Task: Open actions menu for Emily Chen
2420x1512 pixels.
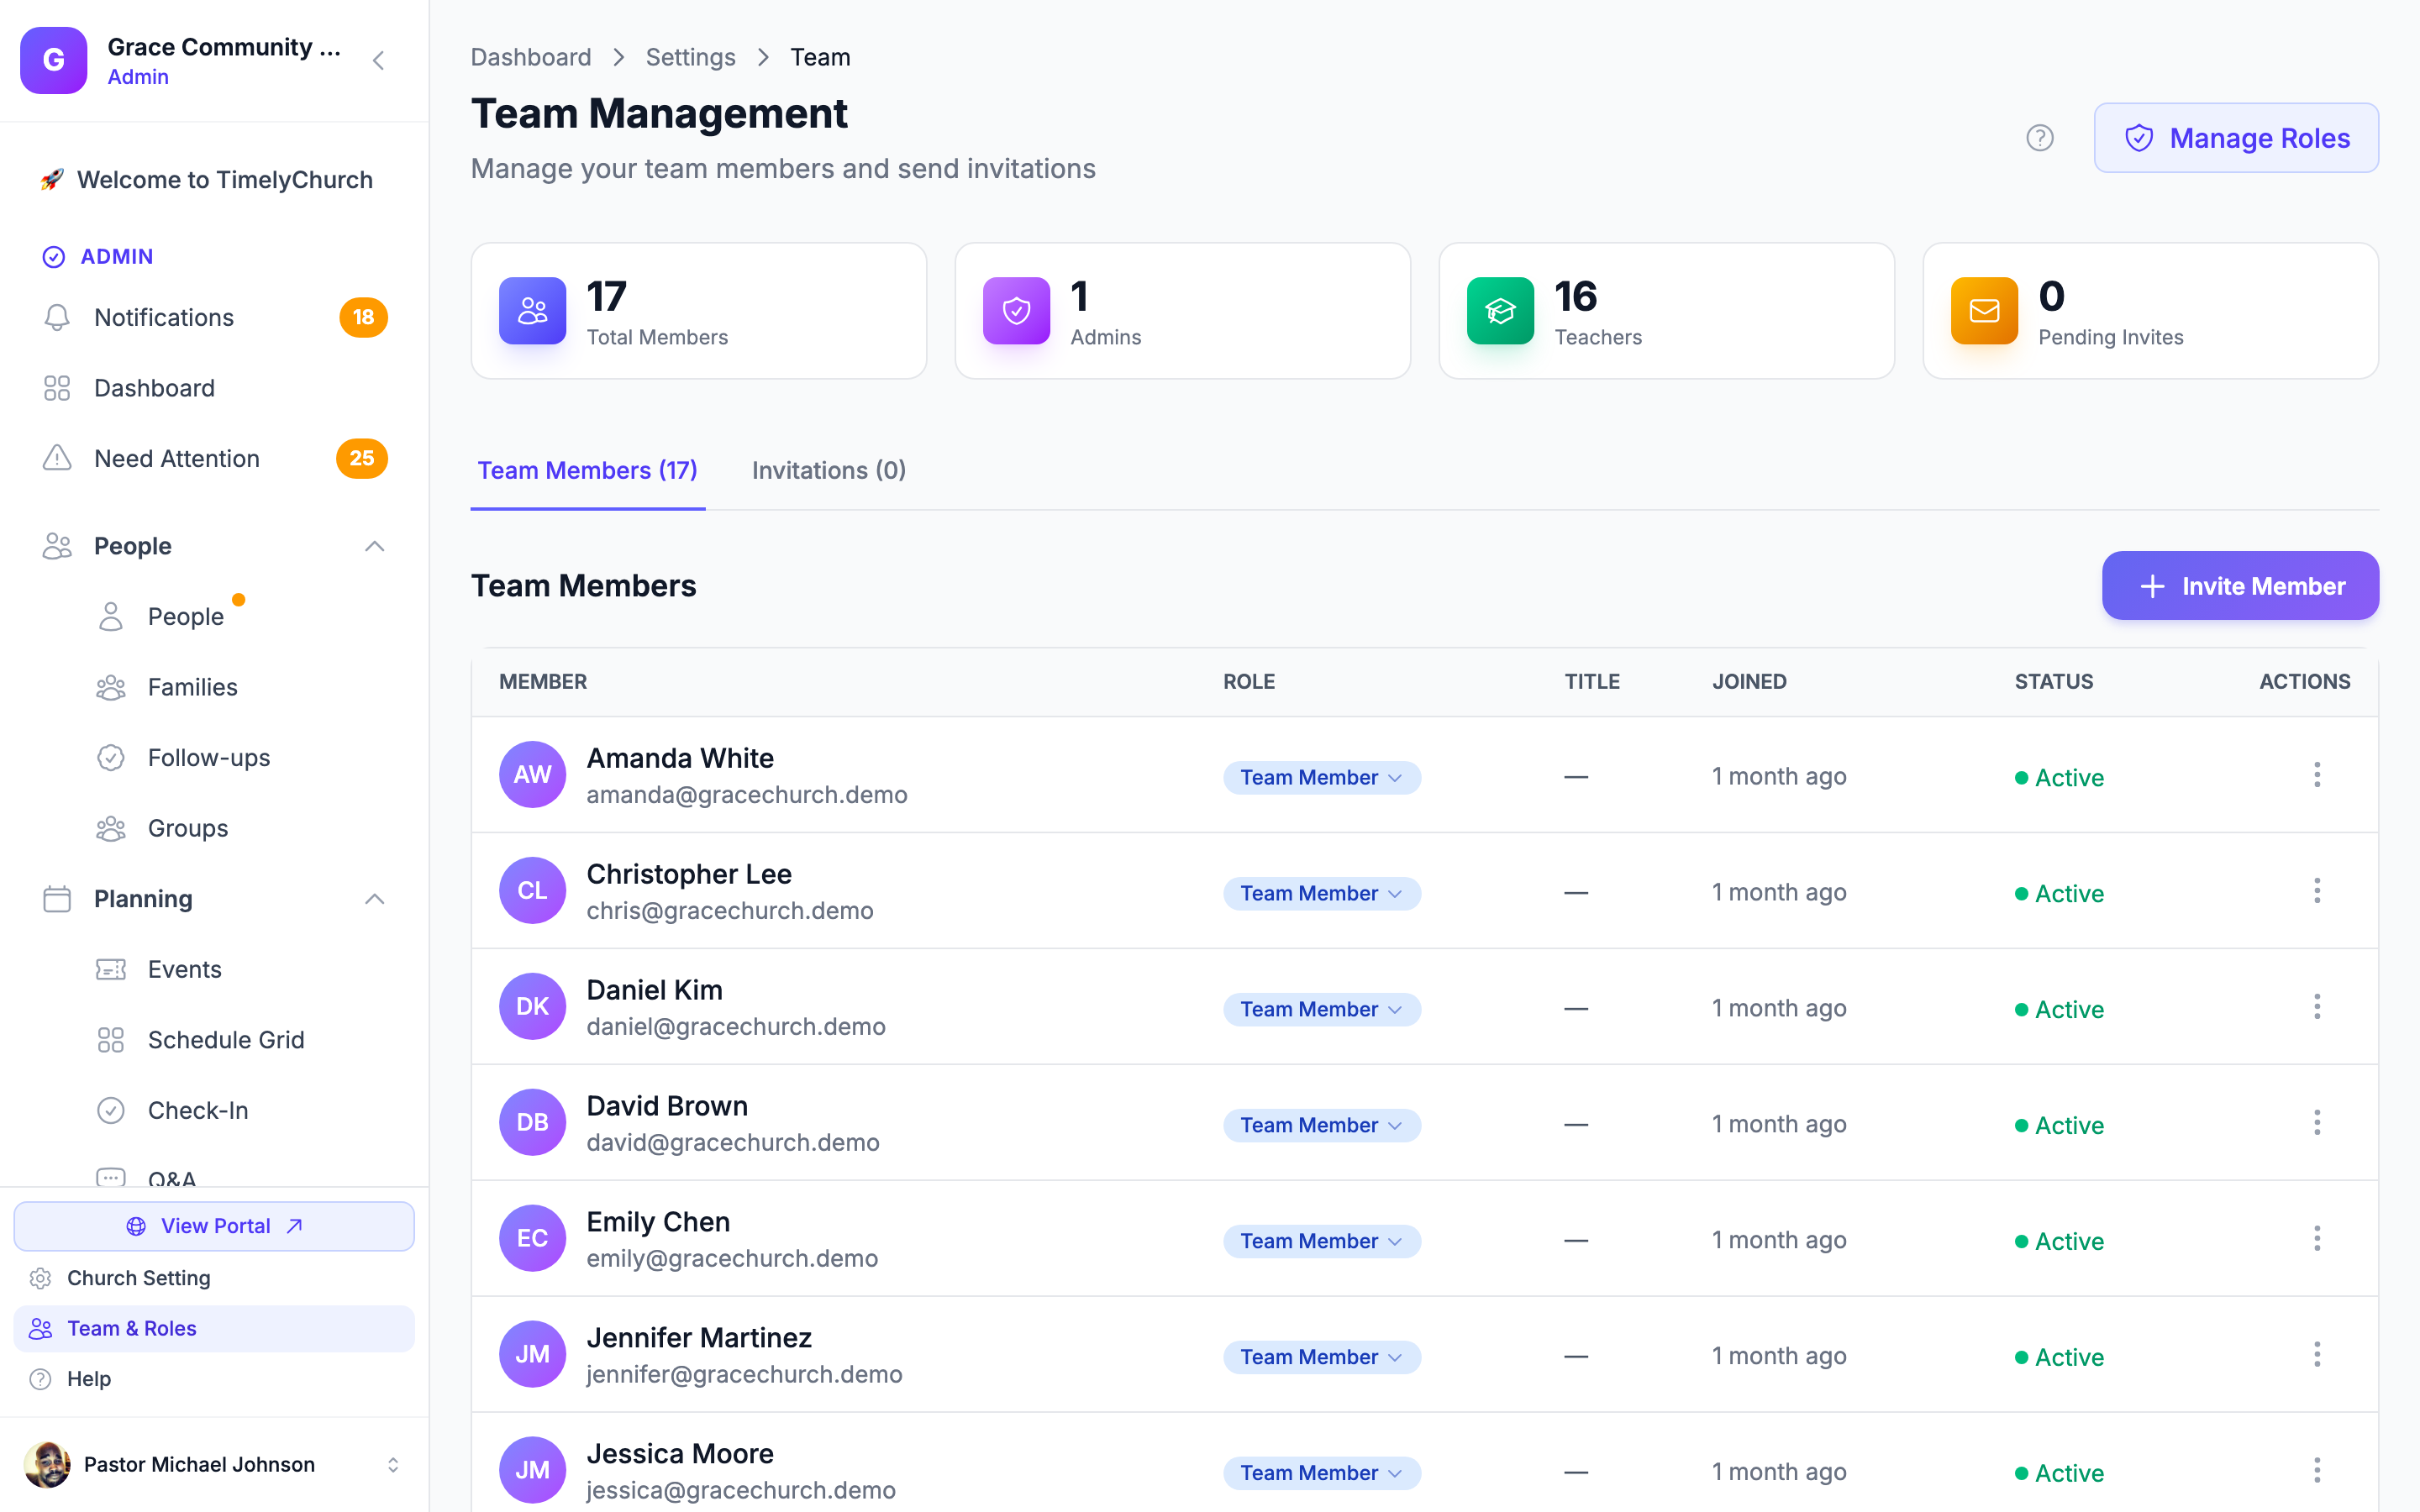Action: (2317, 1239)
